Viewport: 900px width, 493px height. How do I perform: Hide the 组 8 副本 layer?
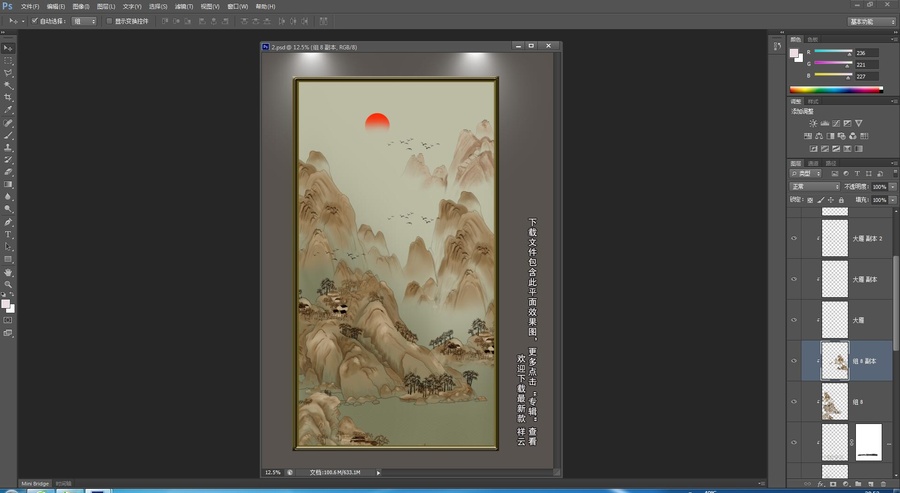click(794, 360)
